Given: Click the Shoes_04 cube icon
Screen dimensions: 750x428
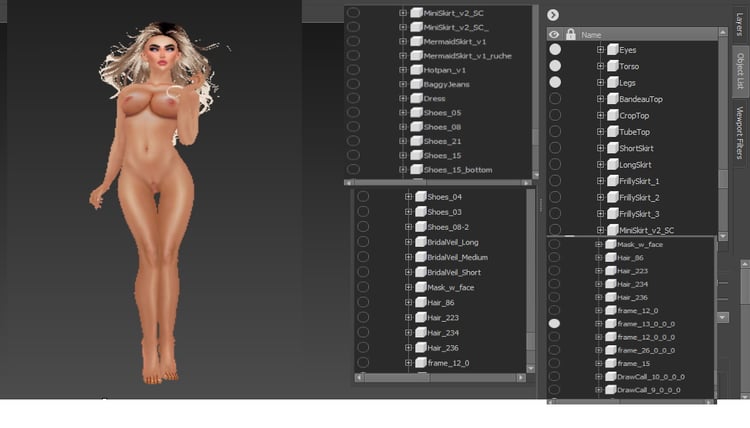Looking at the screenshot, I should click(x=420, y=196).
